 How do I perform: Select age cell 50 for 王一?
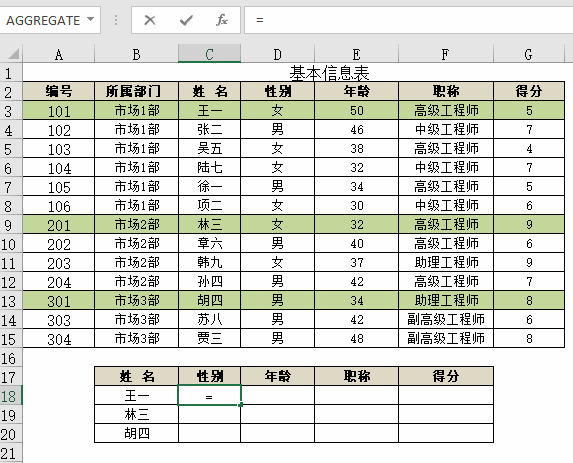pyautogui.click(x=356, y=110)
